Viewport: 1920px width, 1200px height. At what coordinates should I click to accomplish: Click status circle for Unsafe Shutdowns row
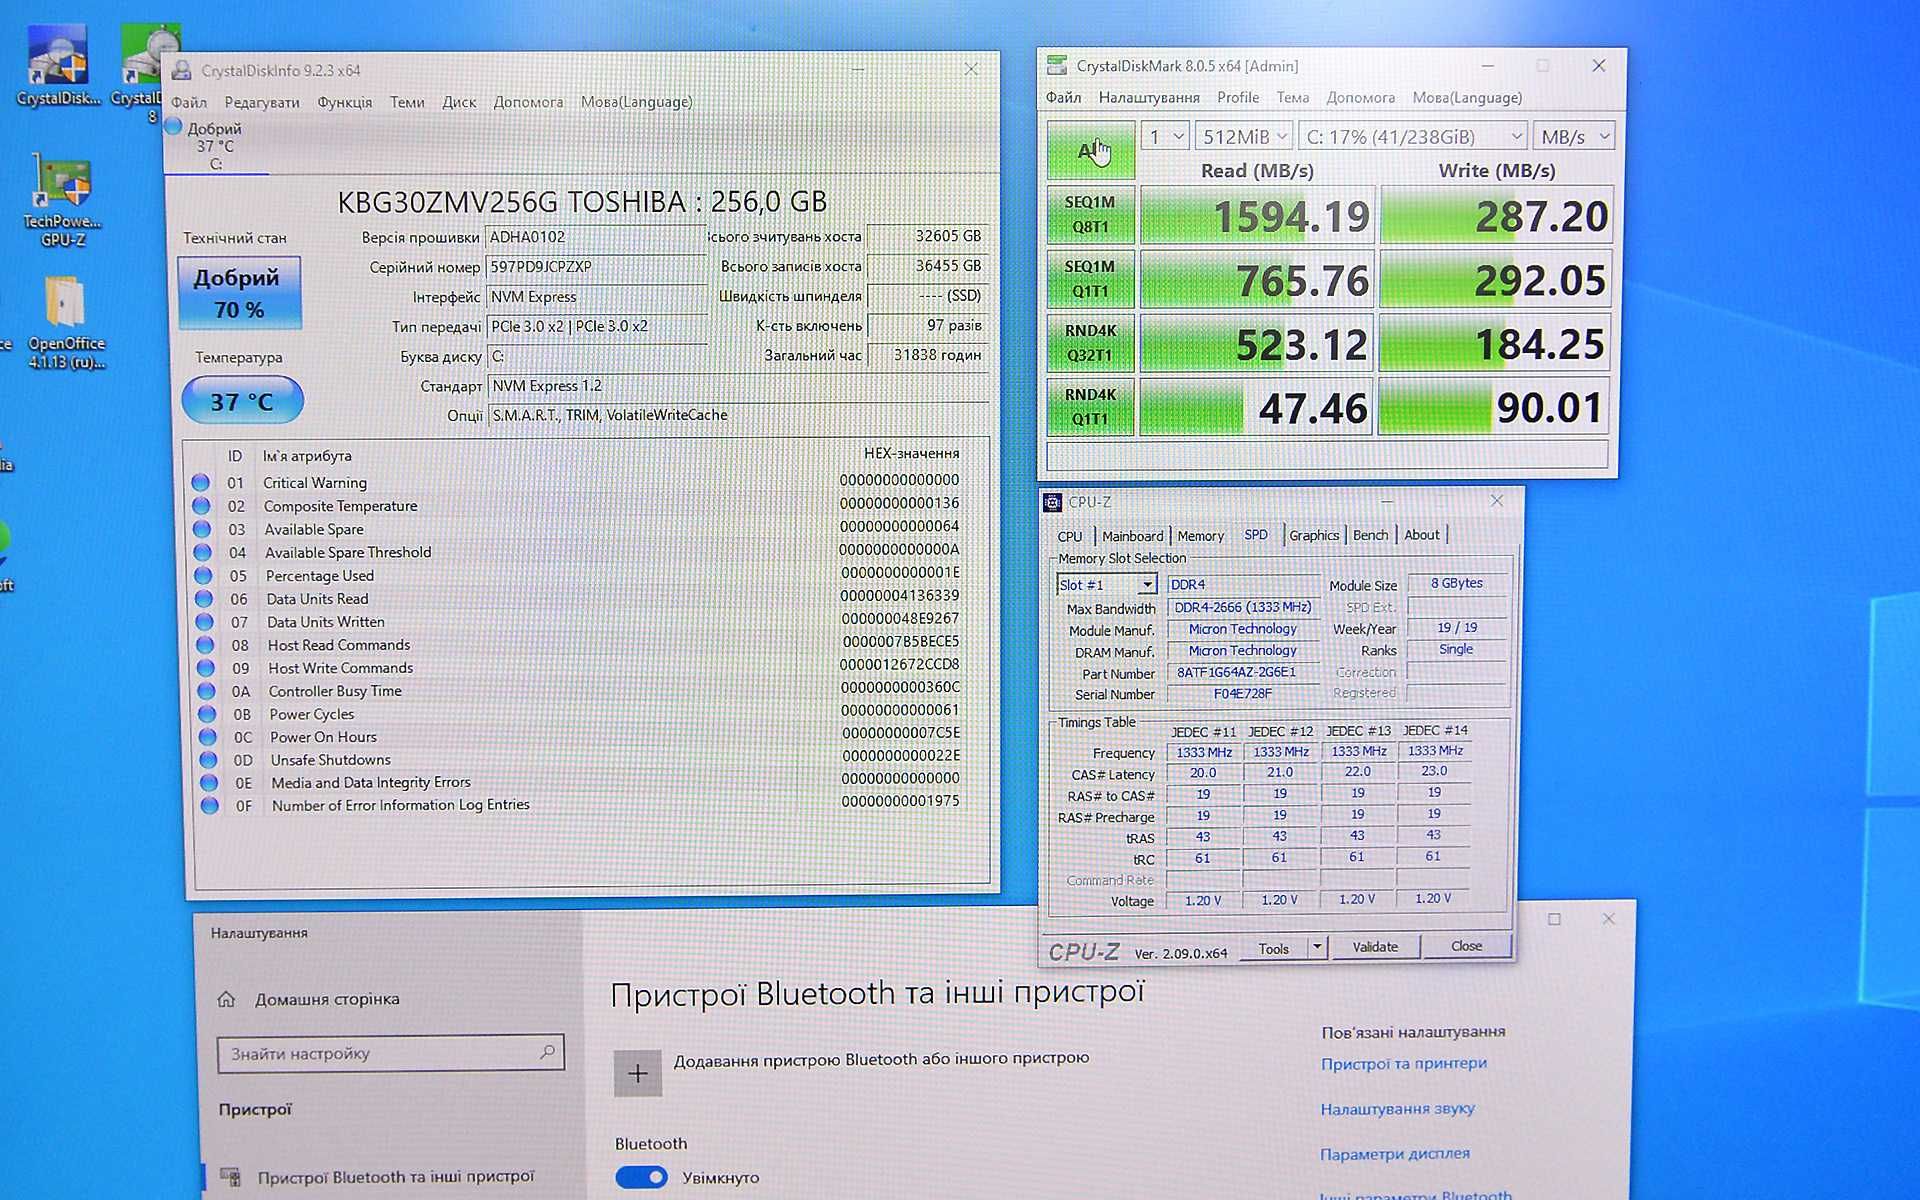click(x=208, y=759)
